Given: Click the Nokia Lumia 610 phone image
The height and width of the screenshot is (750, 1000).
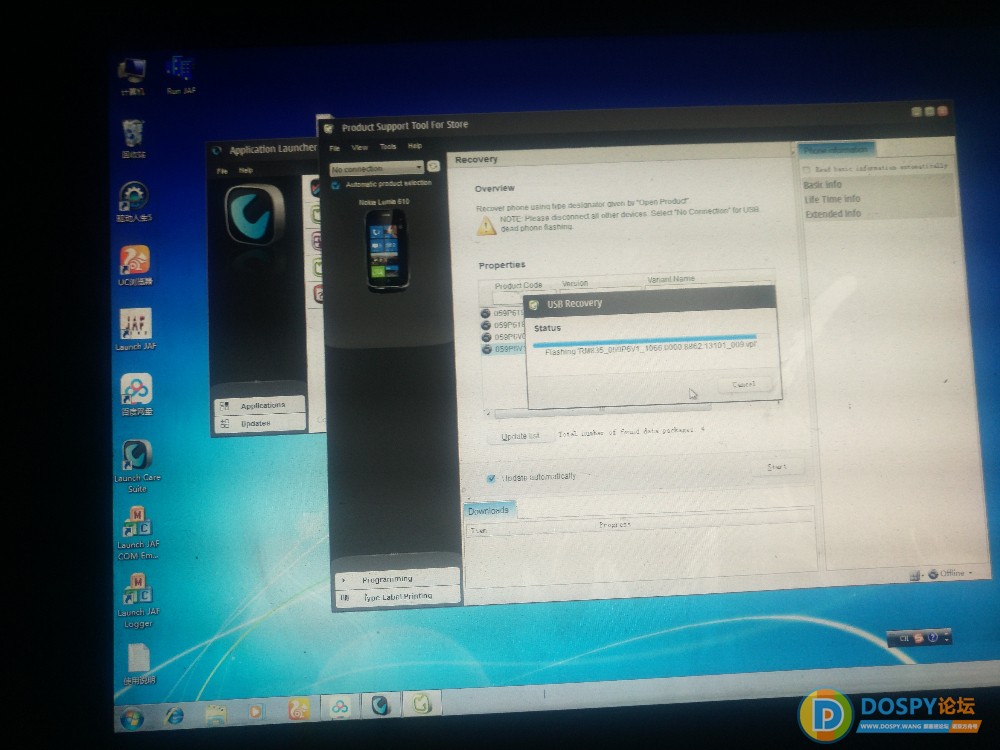Looking at the screenshot, I should click(386, 249).
